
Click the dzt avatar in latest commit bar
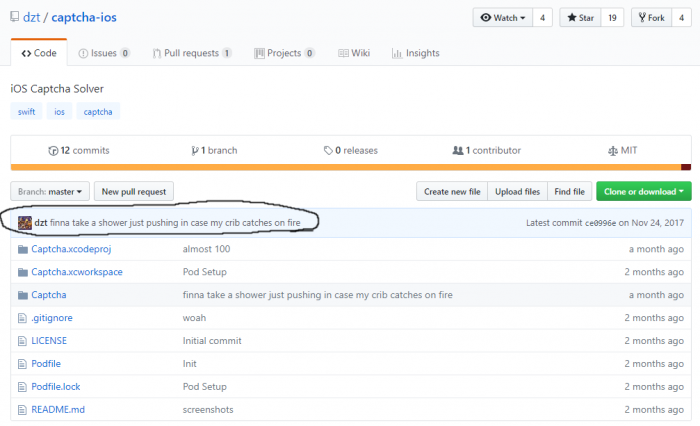(x=25, y=223)
